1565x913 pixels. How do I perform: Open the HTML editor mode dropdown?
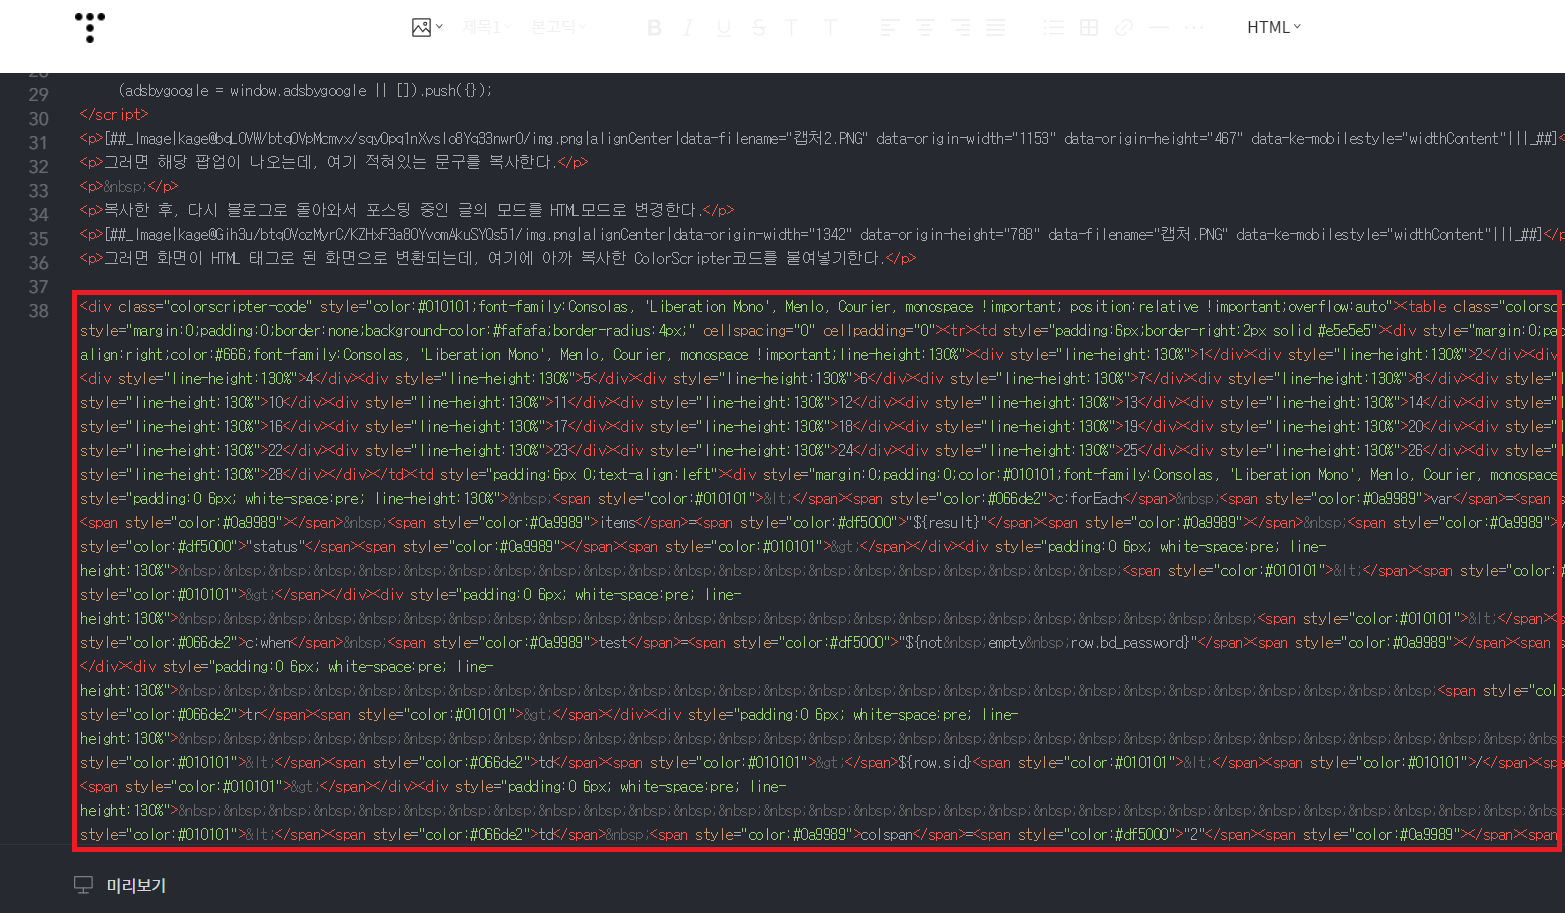pyautogui.click(x=1274, y=27)
